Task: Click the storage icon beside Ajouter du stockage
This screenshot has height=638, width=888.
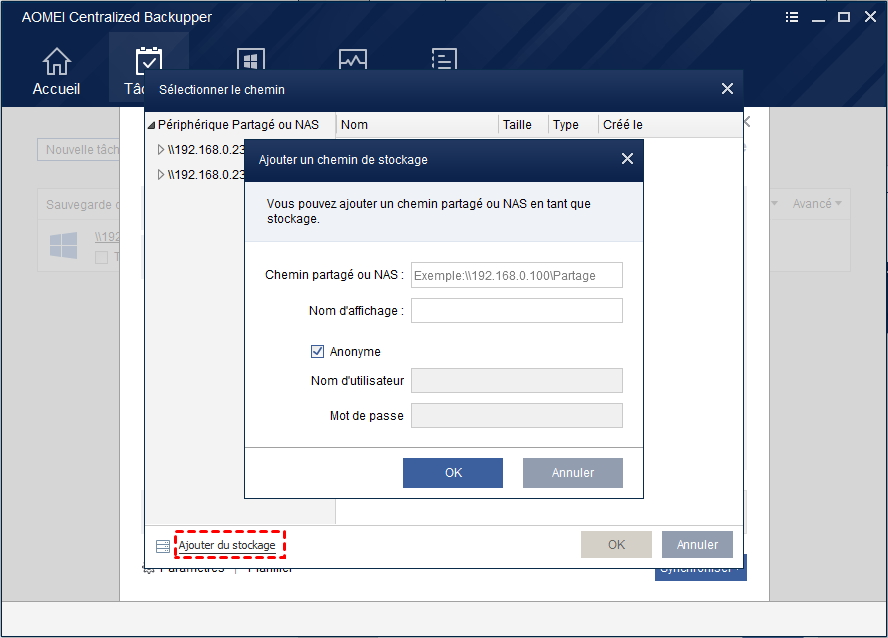Action: (163, 546)
